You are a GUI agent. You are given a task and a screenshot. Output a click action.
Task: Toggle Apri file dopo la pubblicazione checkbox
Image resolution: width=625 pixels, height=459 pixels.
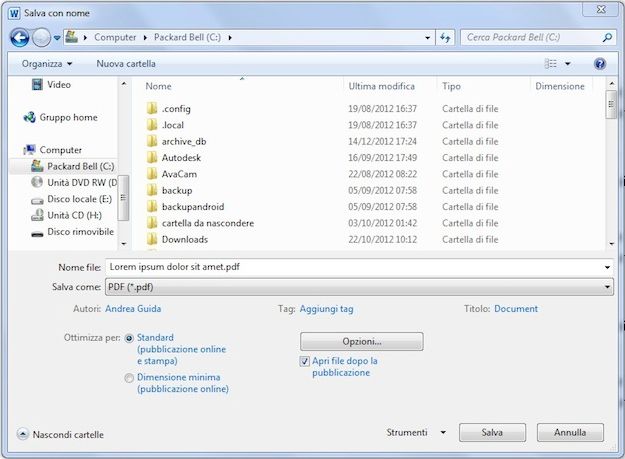304,361
